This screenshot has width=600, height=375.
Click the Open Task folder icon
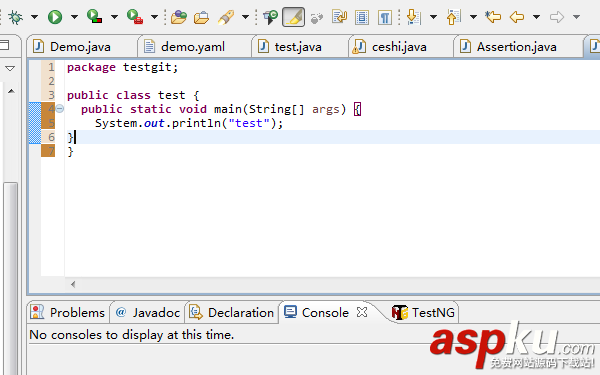point(201,17)
